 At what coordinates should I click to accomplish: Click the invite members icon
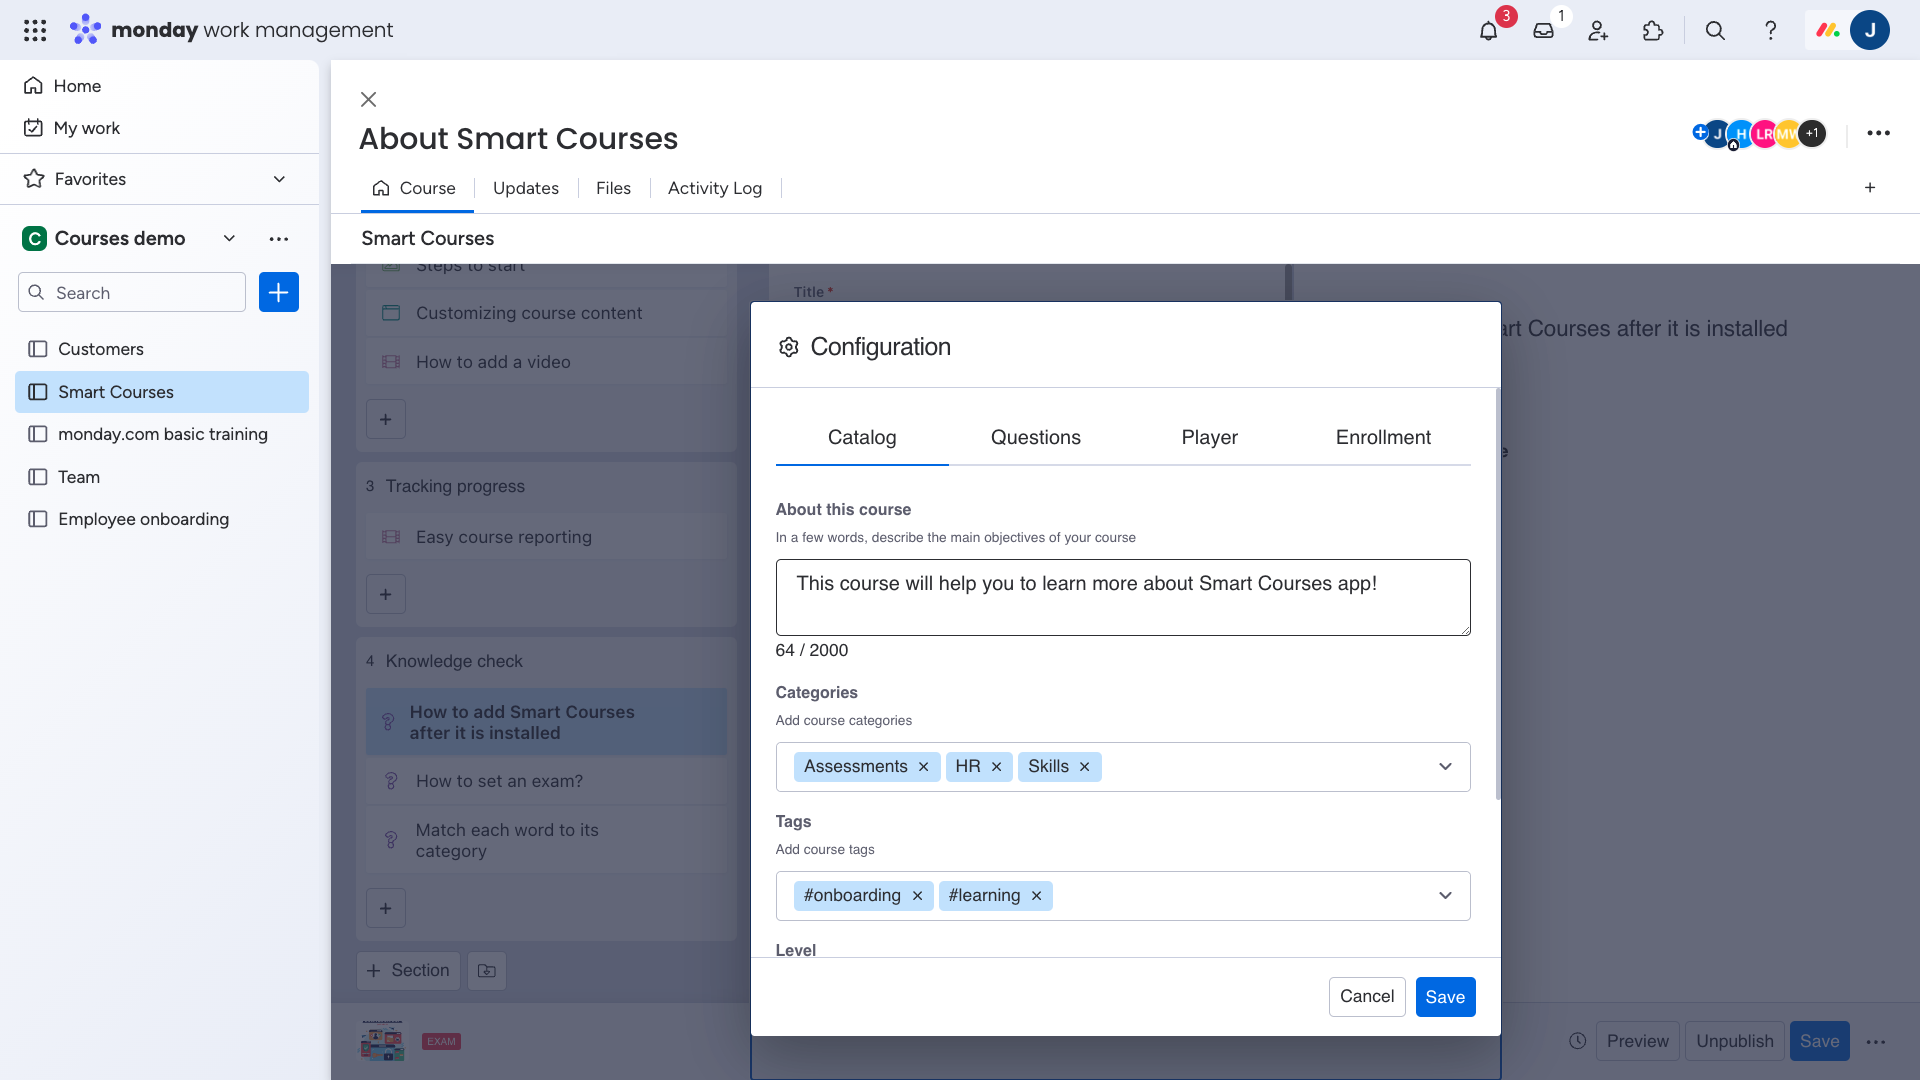click(x=1598, y=30)
